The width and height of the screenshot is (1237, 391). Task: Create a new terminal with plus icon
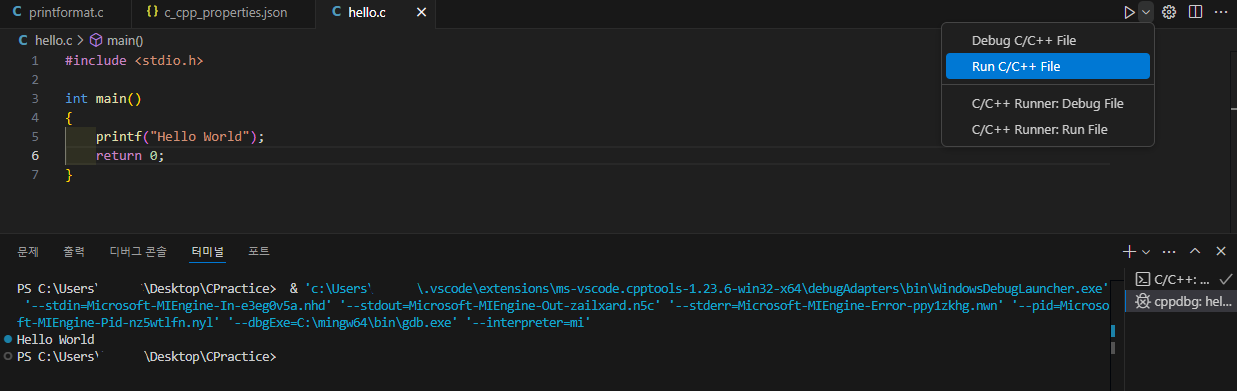click(x=1129, y=251)
